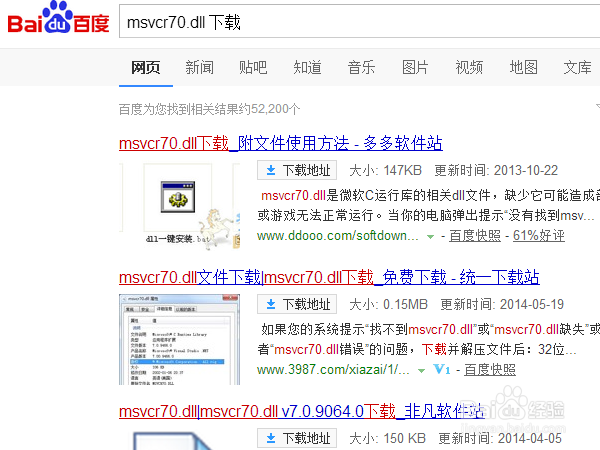Click download arrow icon in 150 KB result
600x450 pixels.
coord(271,438)
